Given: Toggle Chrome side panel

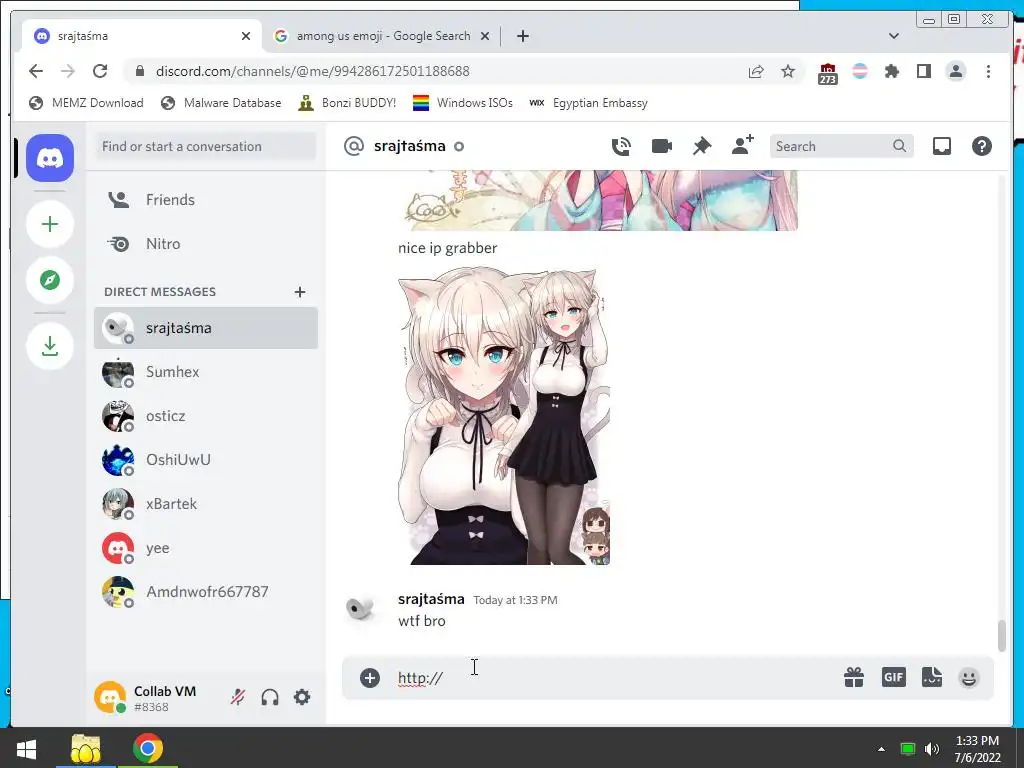Looking at the screenshot, I should [x=923, y=71].
